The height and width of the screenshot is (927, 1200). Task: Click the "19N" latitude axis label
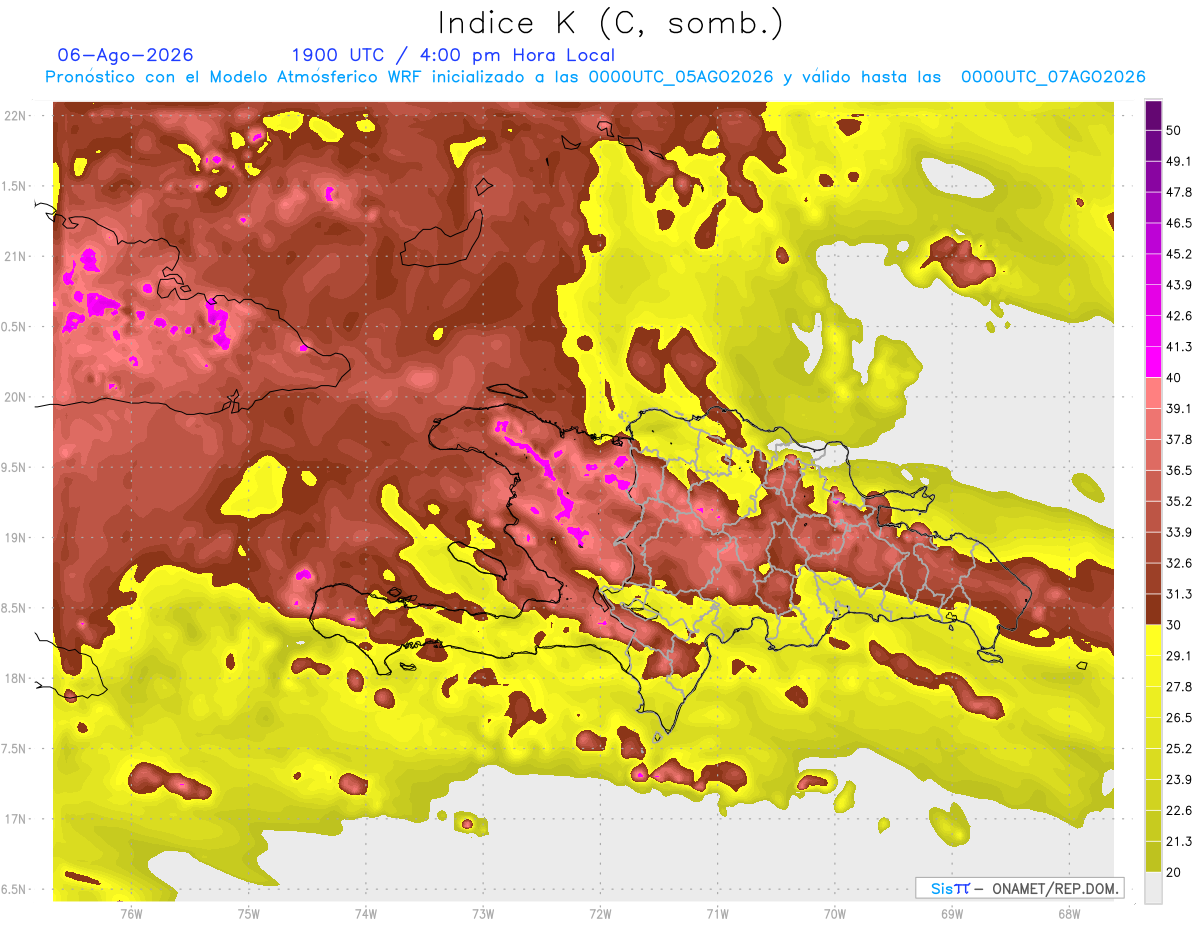click(x=14, y=538)
